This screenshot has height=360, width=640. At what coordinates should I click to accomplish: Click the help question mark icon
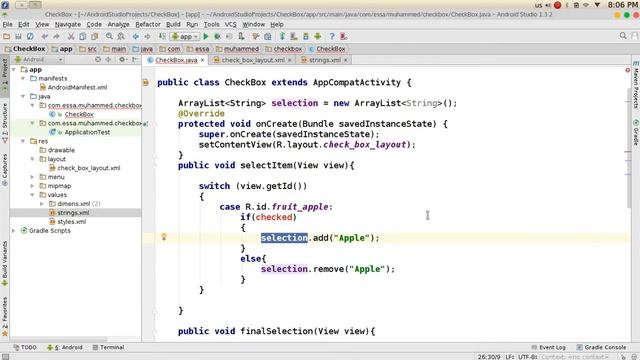pos(332,37)
